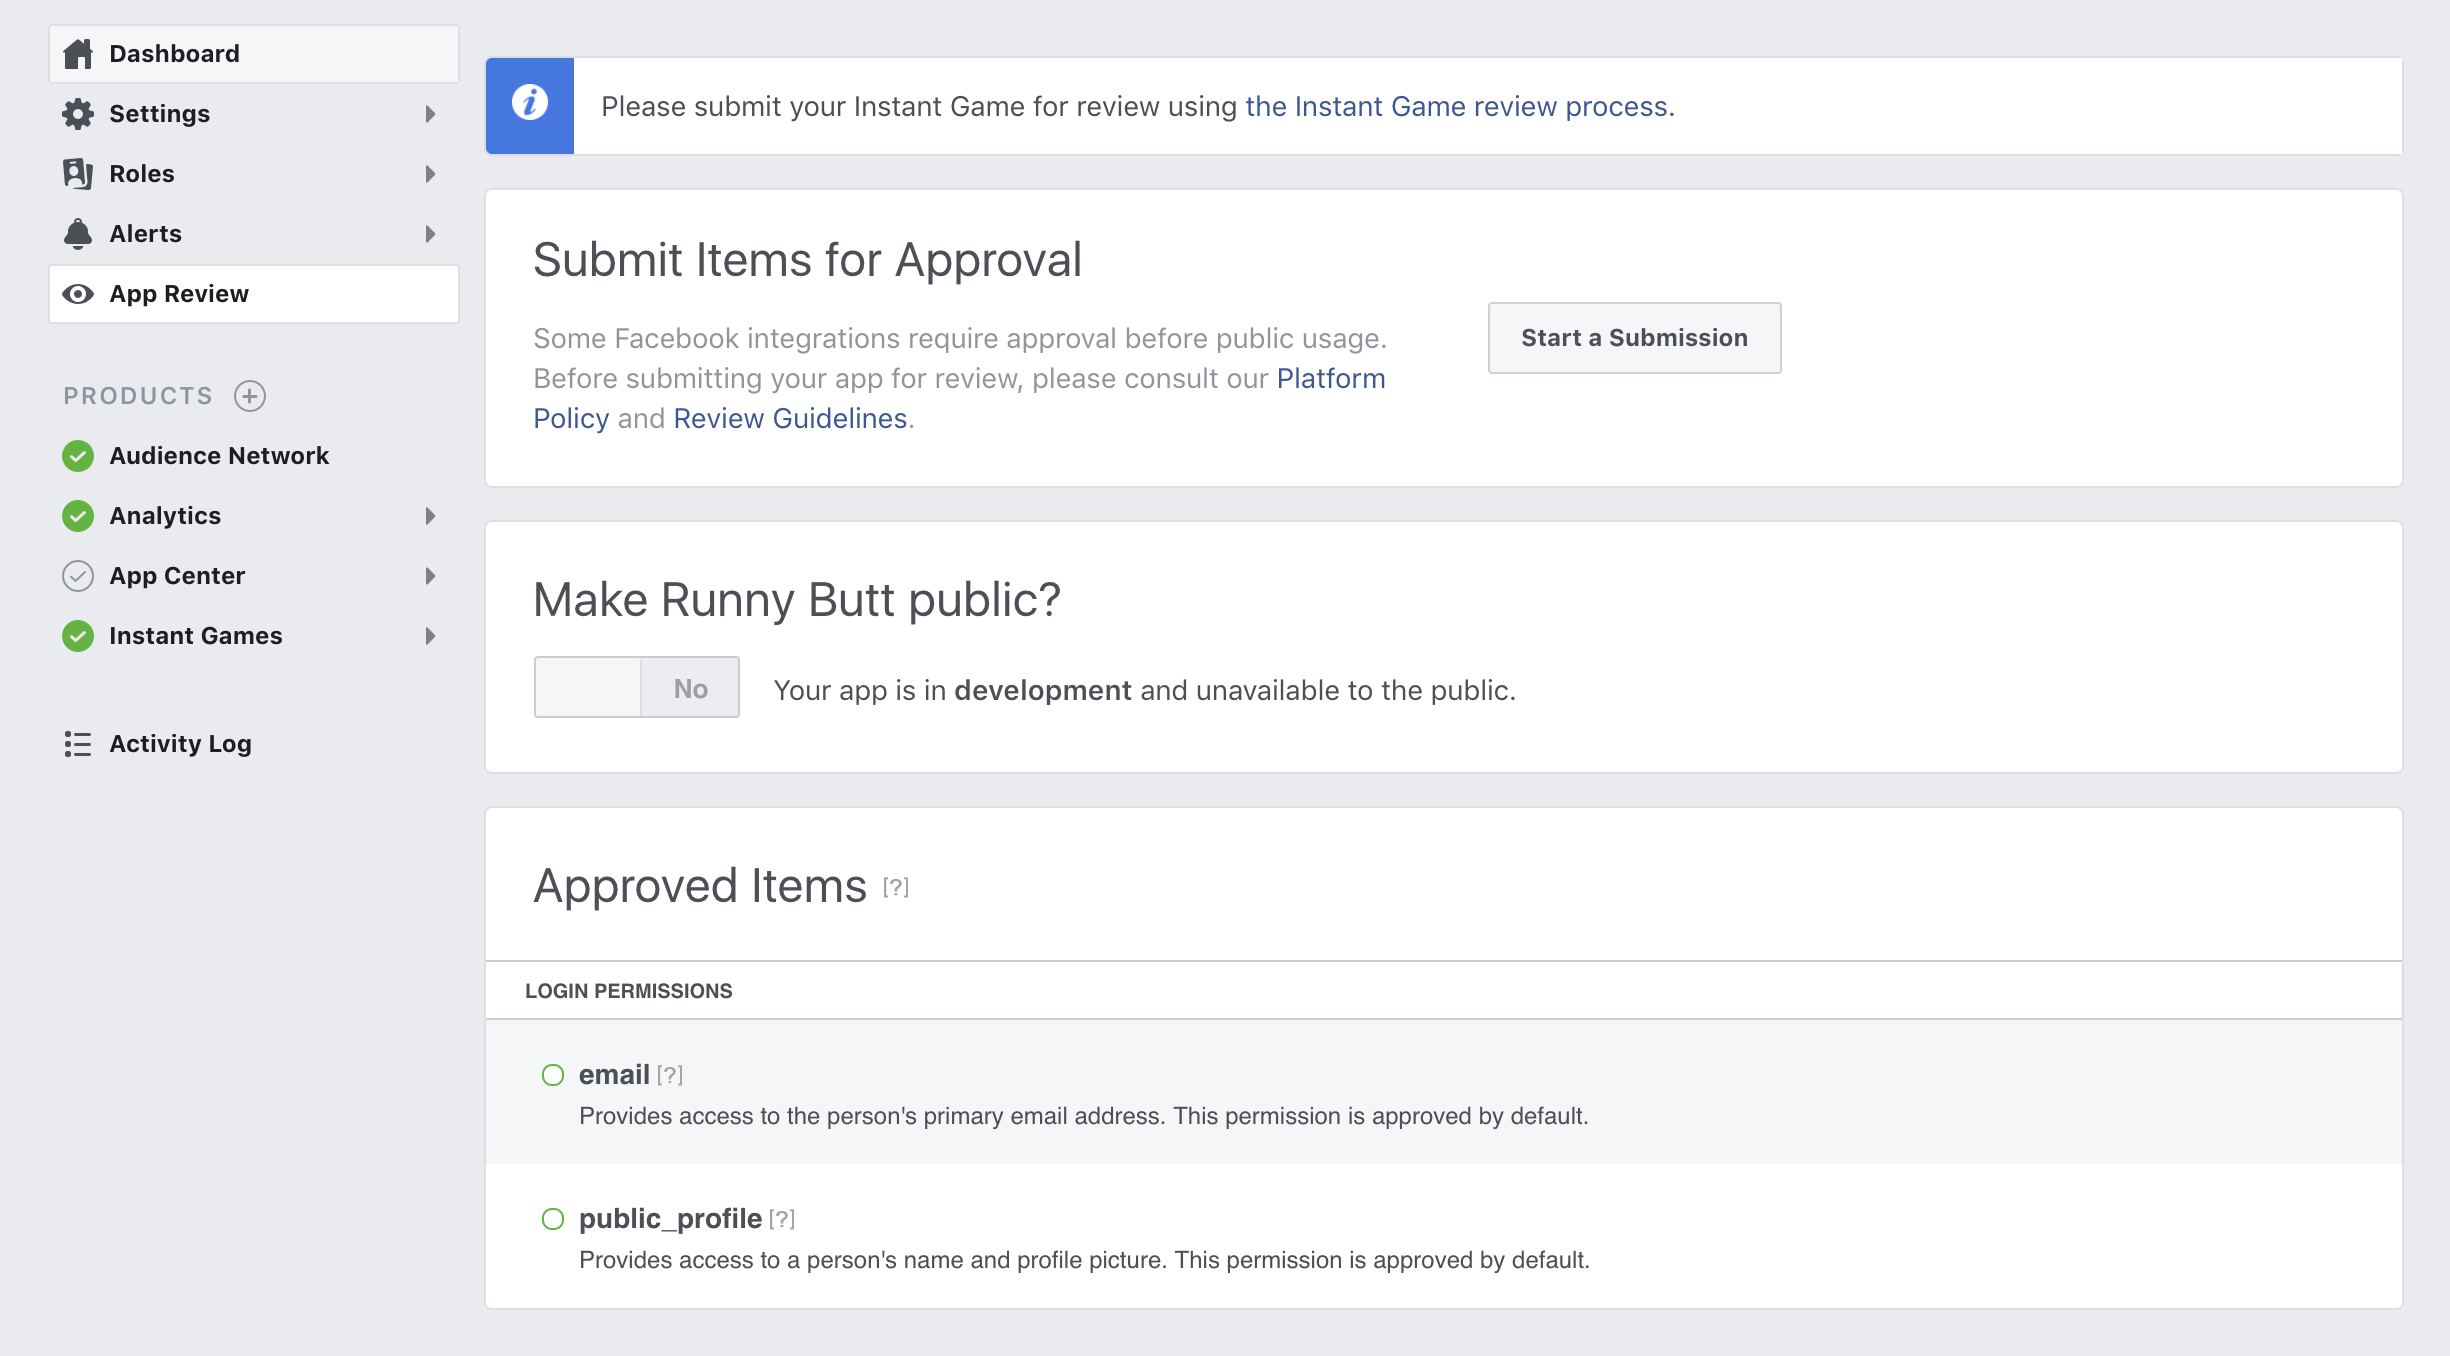Click the Submit Items for Approval heading
This screenshot has width=2450, height=1356.
coord(807,260)
